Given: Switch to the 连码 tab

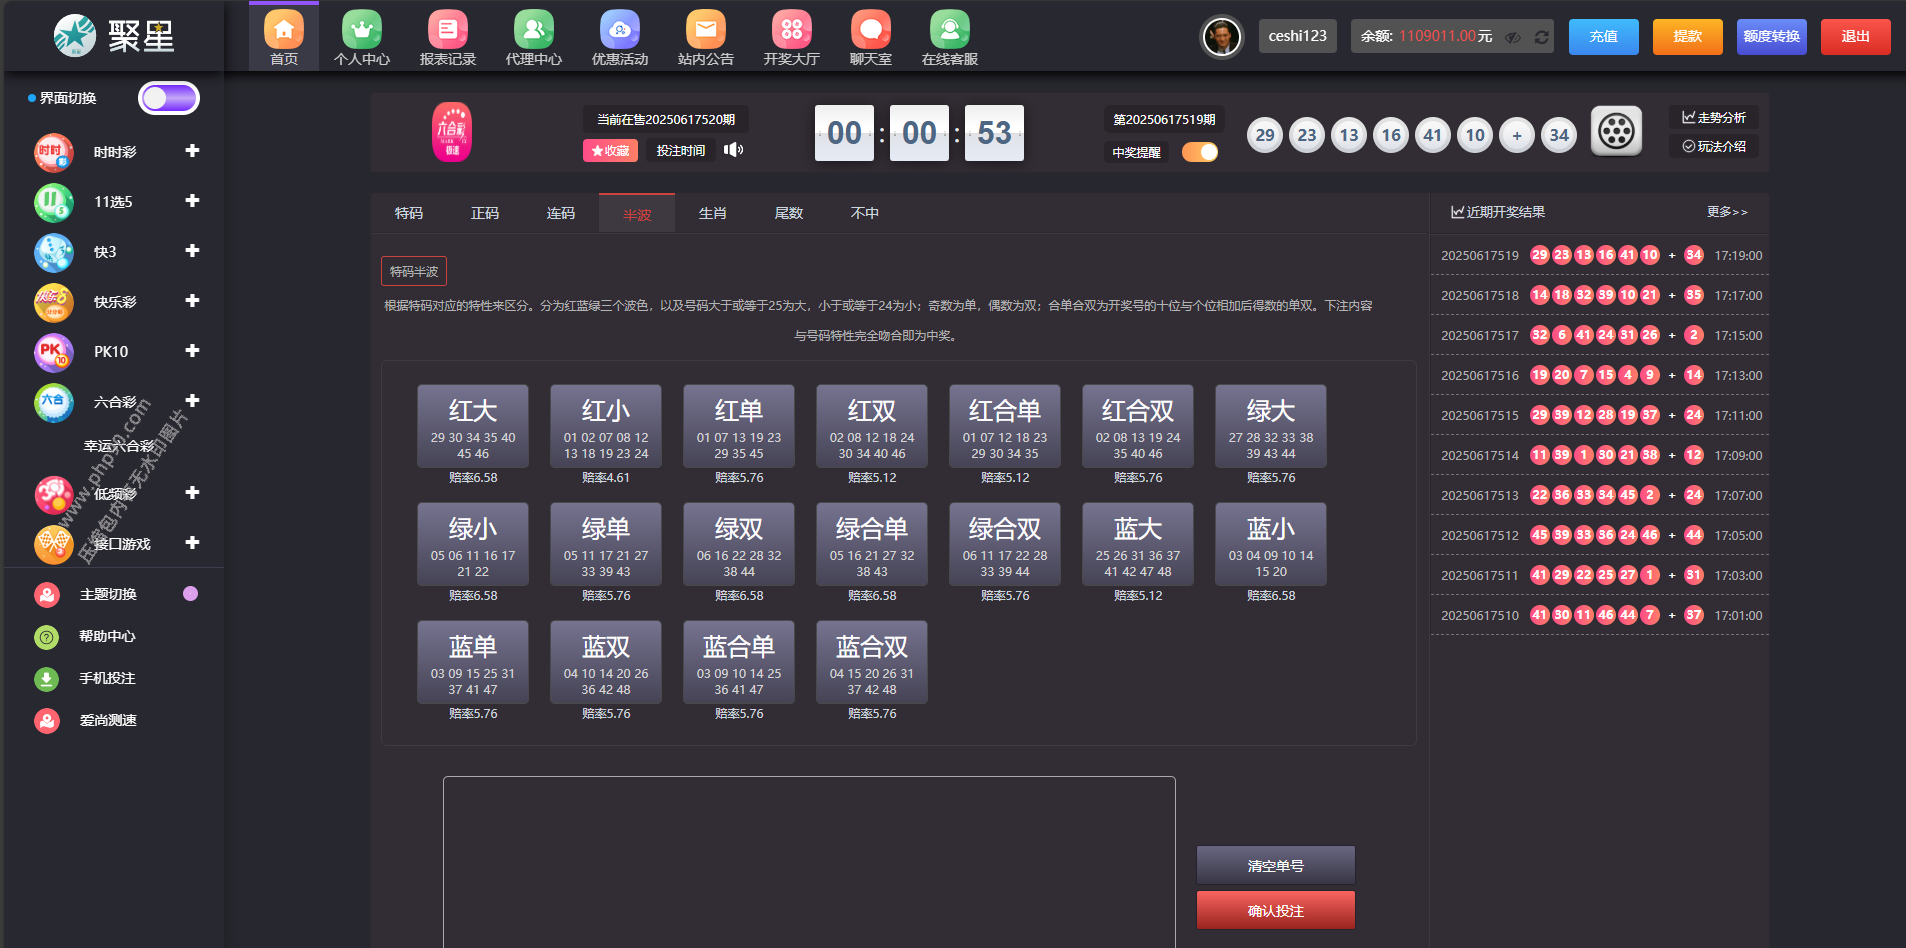Looking at the screenshot, I should click(x=560, y=213).
